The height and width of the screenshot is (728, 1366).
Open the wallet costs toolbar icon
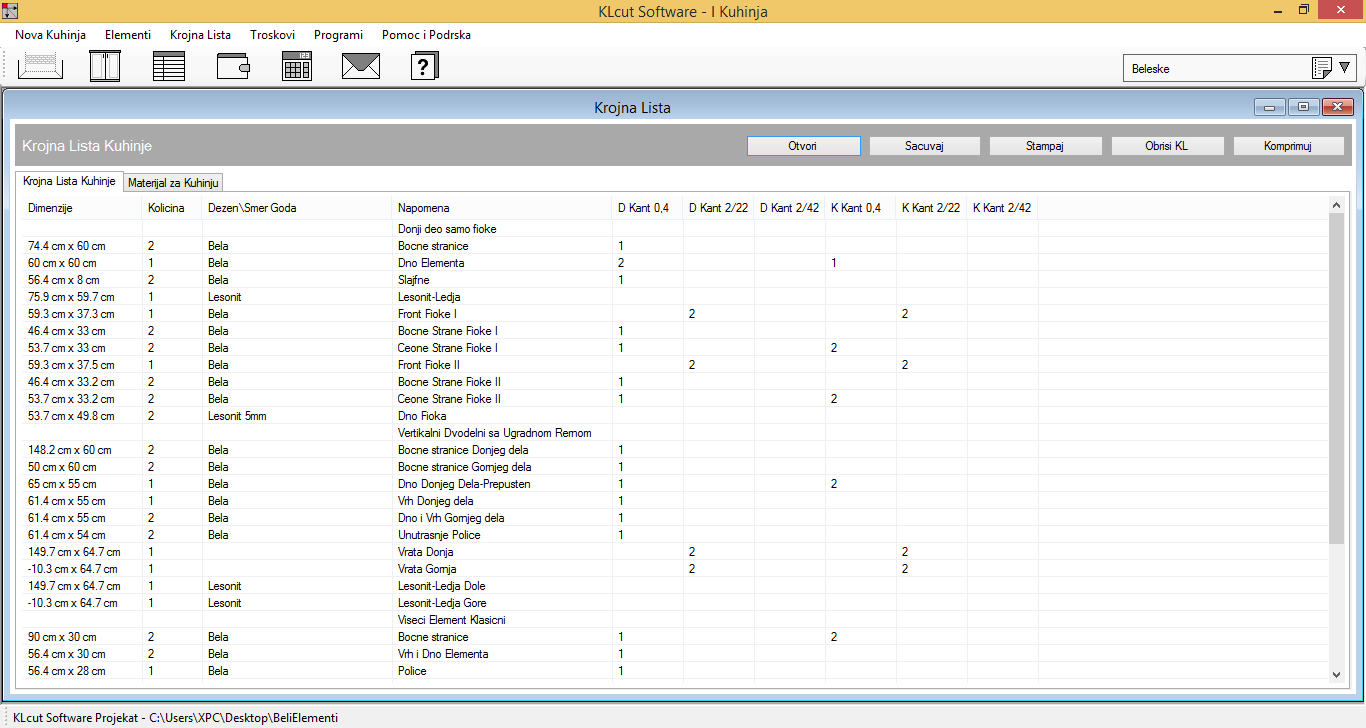[233, 67]
